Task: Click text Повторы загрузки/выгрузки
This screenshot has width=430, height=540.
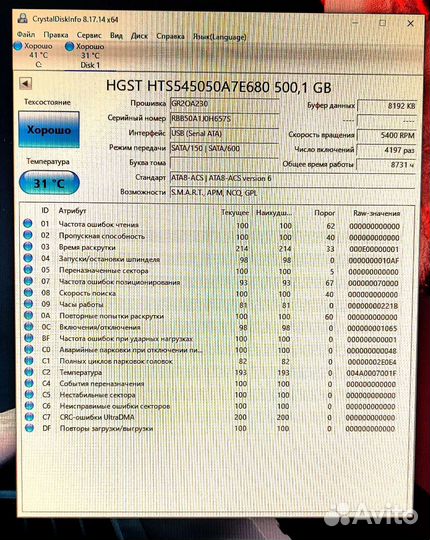Action: (x=106, y=428)
